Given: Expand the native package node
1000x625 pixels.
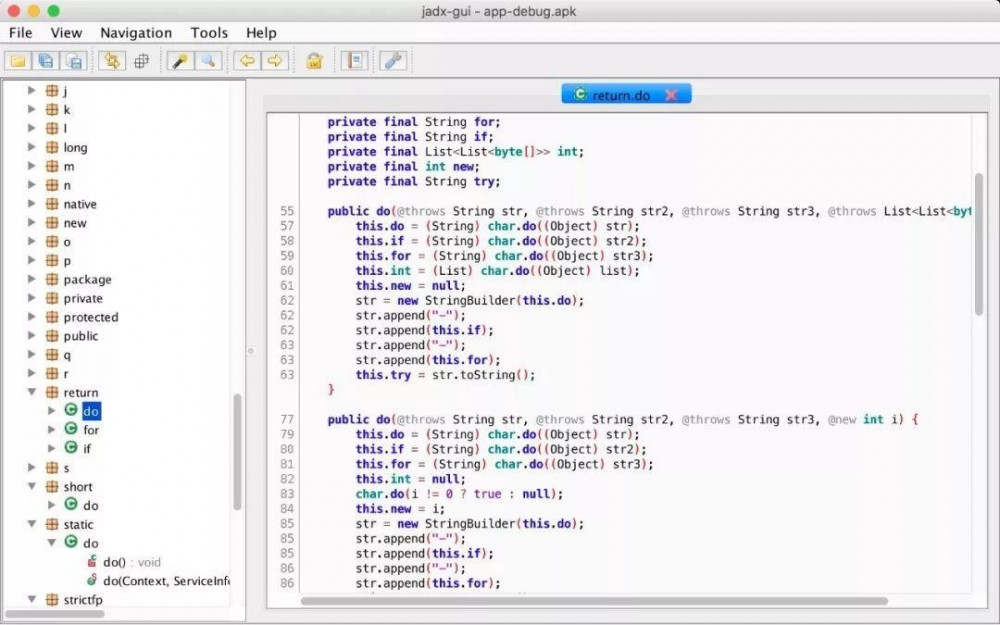Looking at the screenshot, I should click(x=31, y=204).
